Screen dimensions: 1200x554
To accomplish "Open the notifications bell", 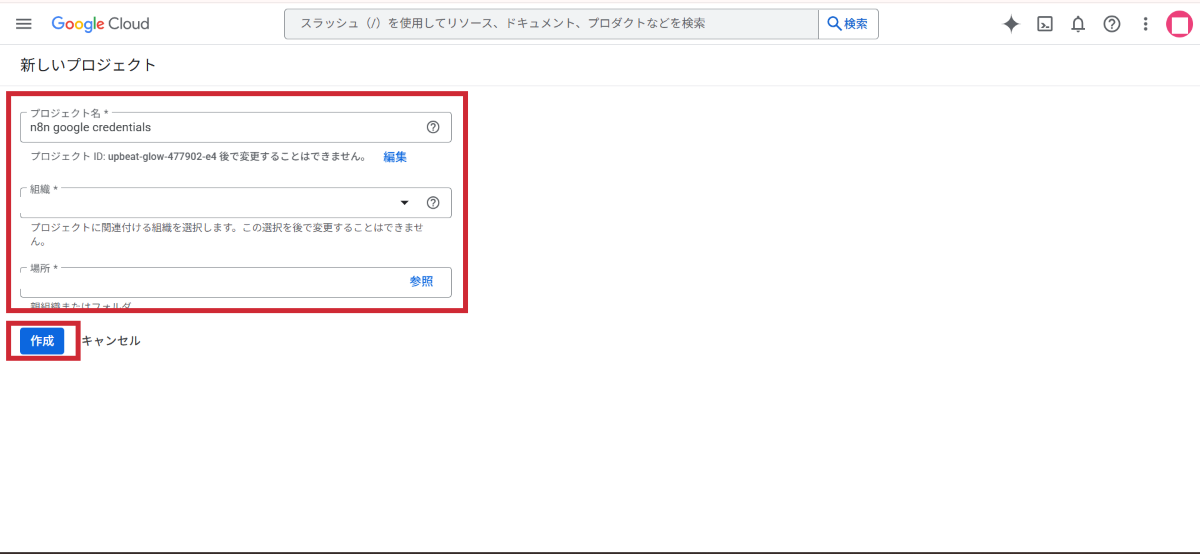I will [x=1078, y=25].
